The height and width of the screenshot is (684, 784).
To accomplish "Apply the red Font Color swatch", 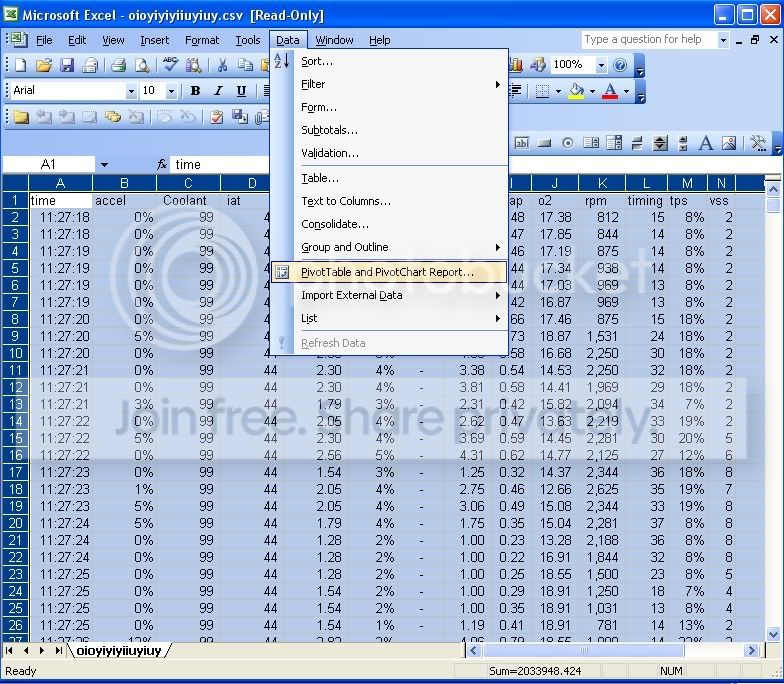I will pyautogui.click(x=610, y=91).
